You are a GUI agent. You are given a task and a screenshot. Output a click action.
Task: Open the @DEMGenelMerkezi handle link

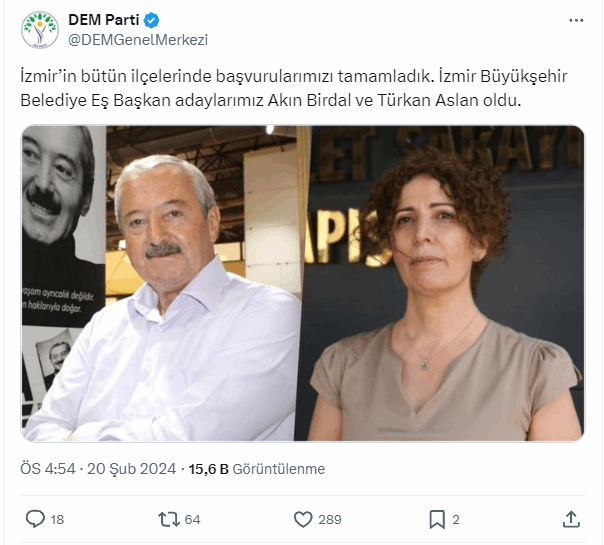tap(138, 40)
